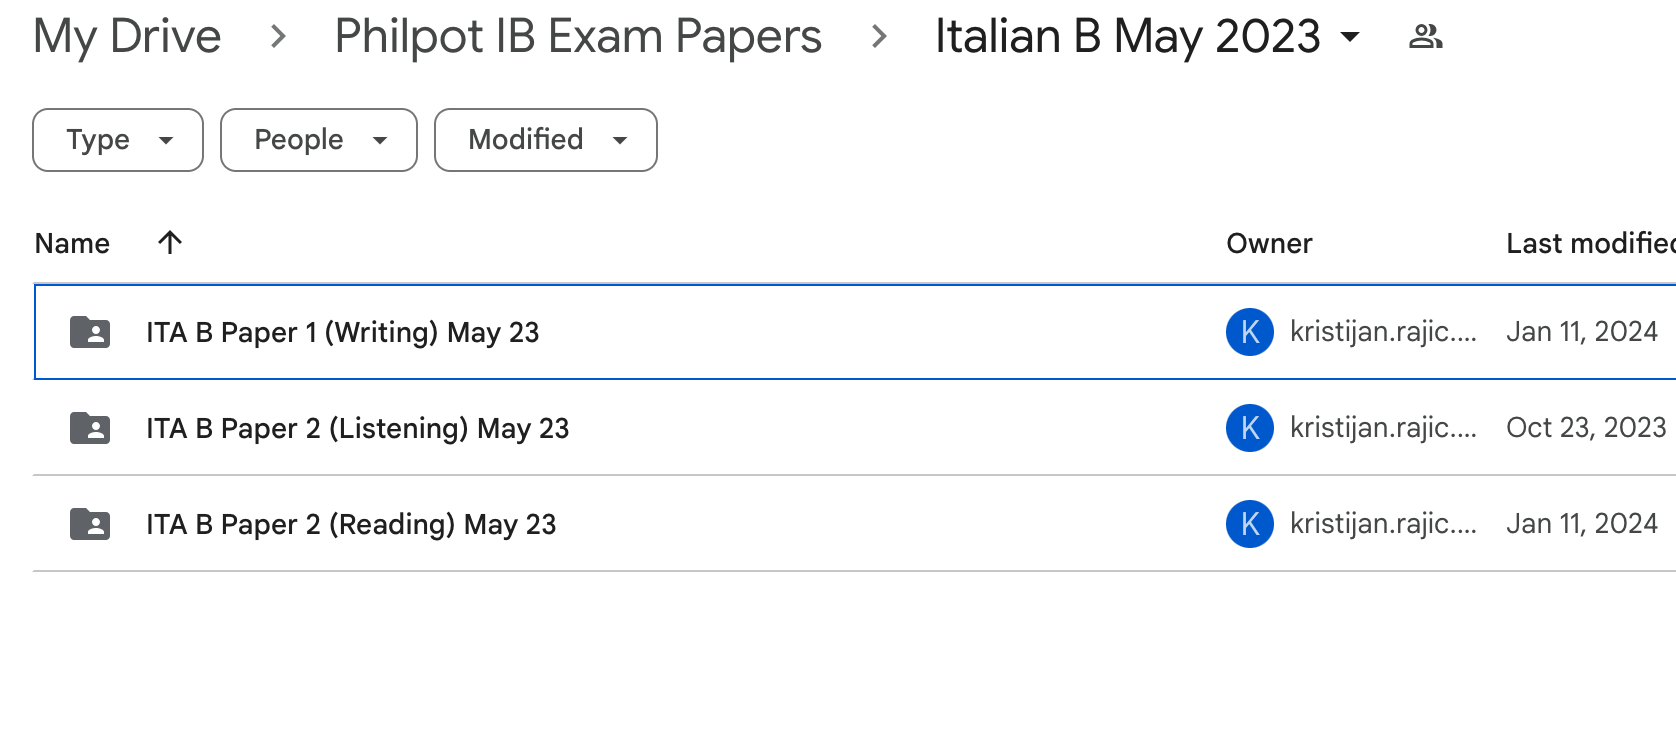Click the sort direction arrow beside Name
Image resolution: width=1676 pixels, height=734 pixels.
170,242
